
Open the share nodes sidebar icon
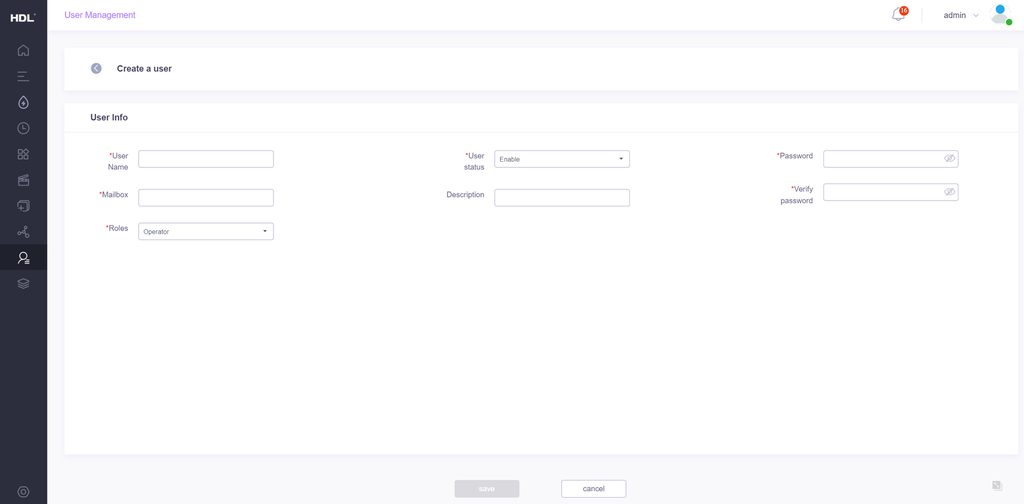(x=24, y=232)
